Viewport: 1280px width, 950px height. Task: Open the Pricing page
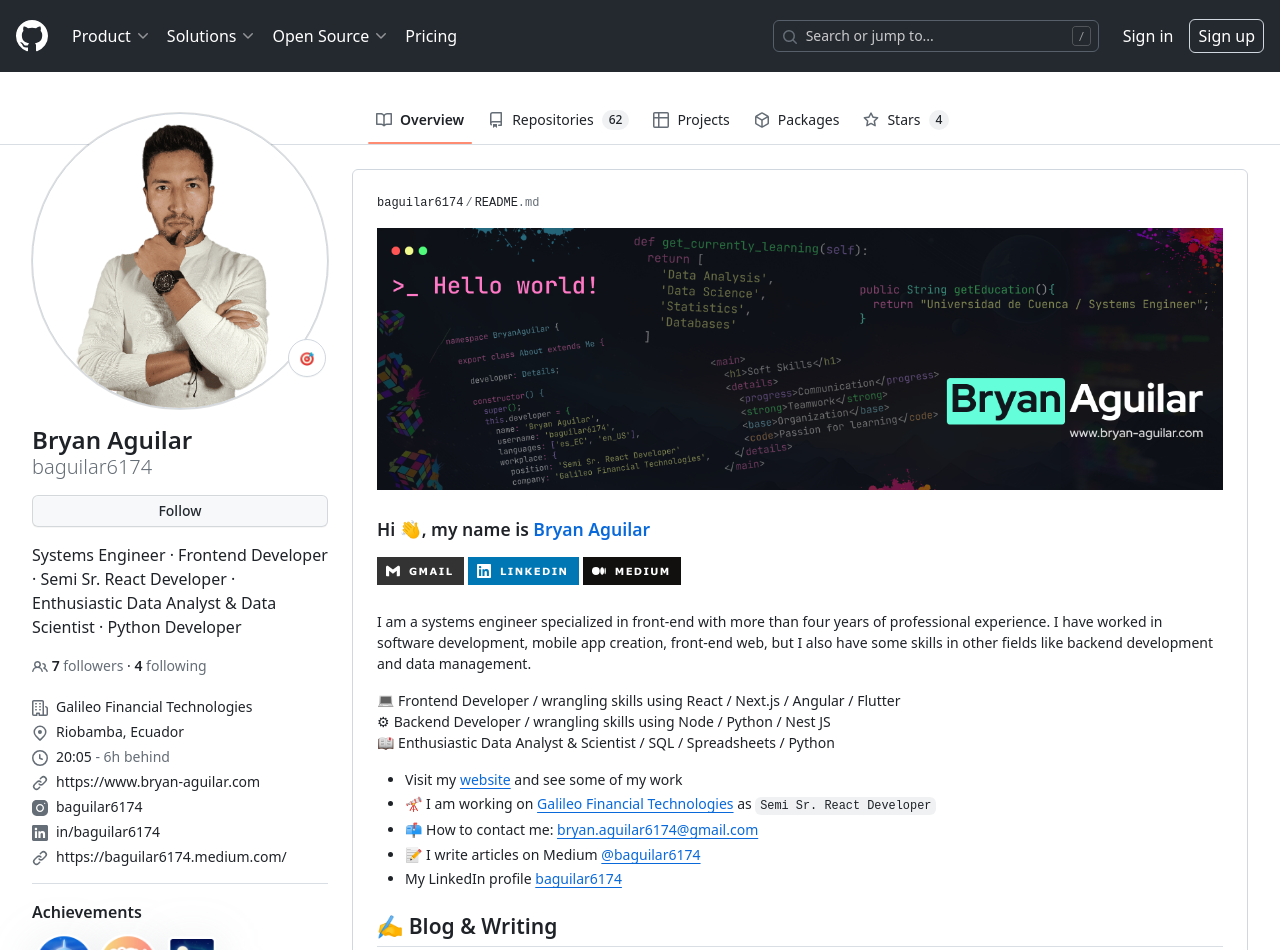431,36
